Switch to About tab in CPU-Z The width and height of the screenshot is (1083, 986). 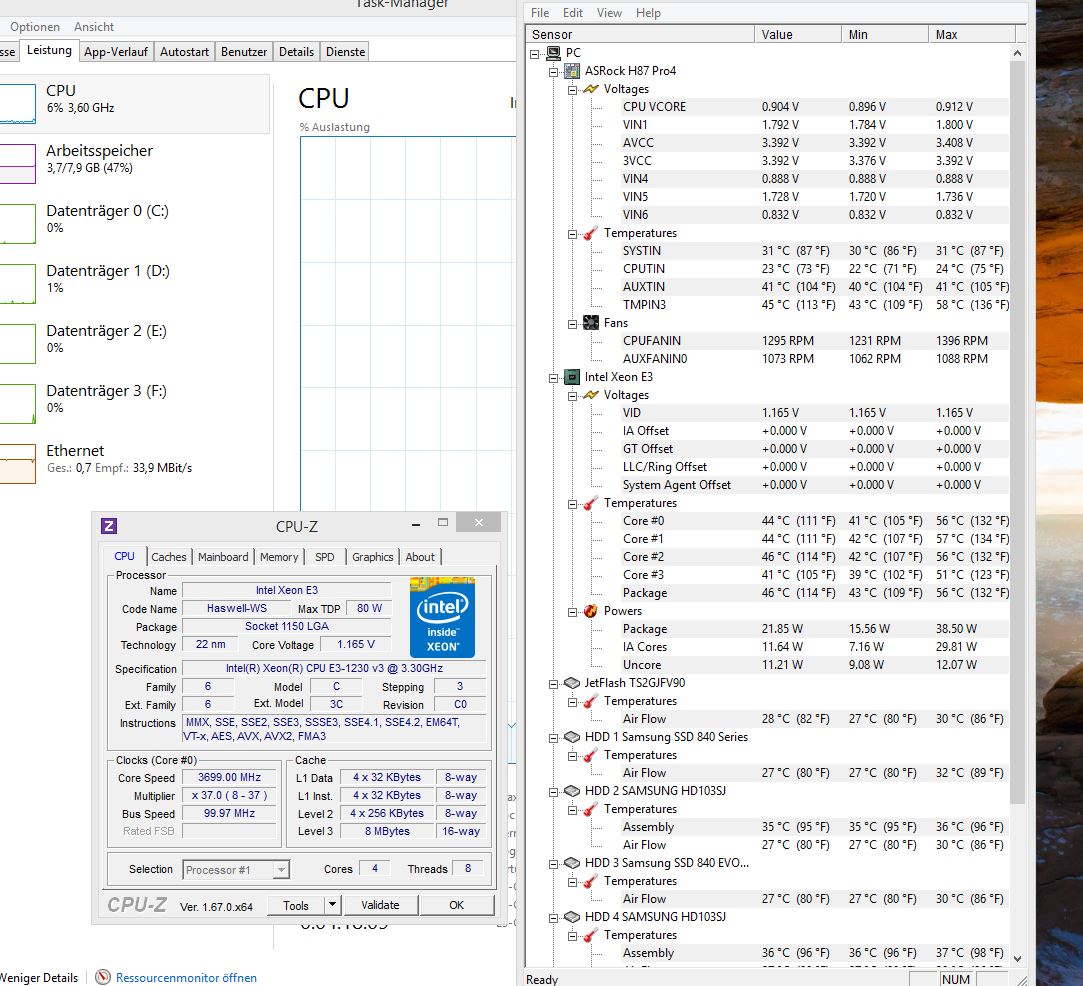click(x=420, y=557)
